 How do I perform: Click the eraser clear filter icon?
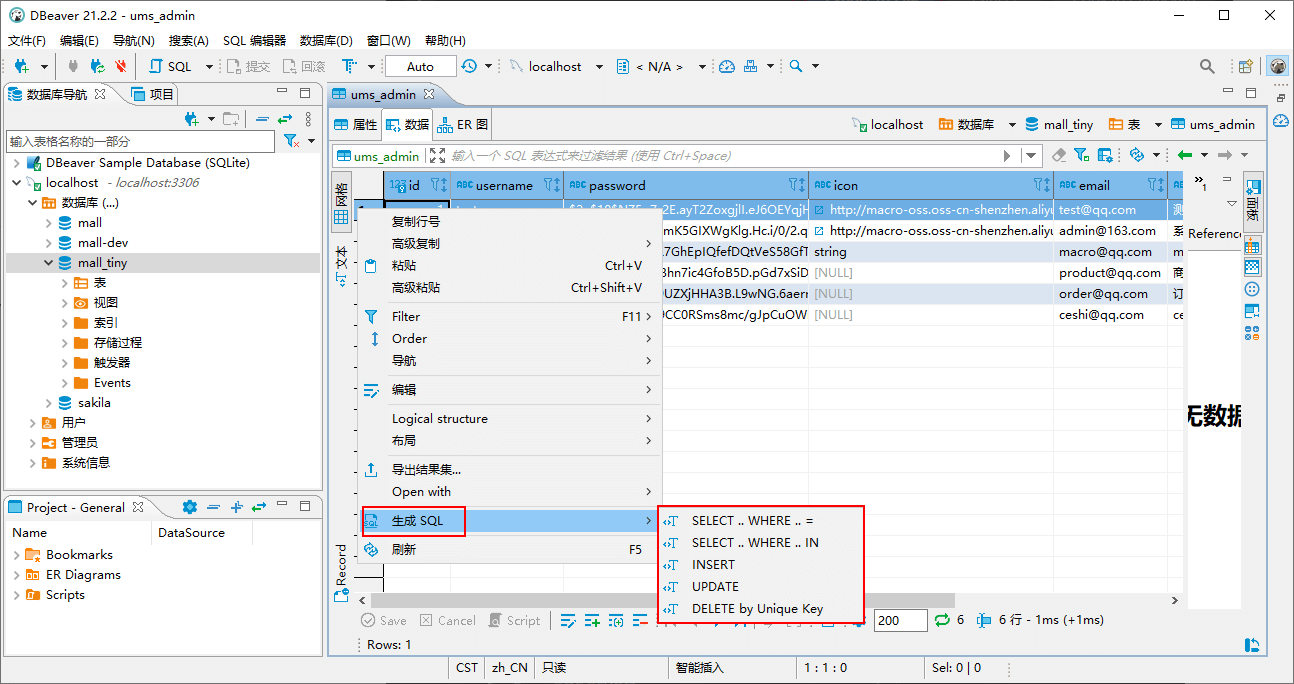(x=1060, y=155)
